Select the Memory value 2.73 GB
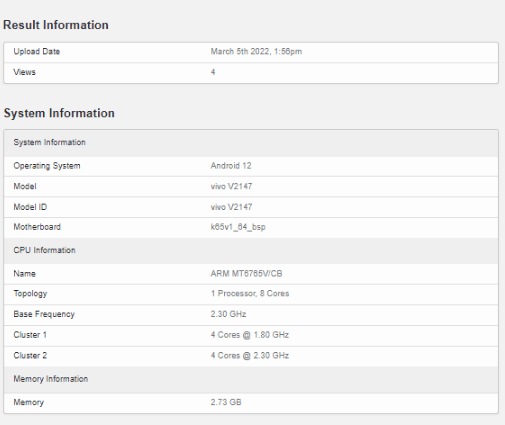 coord(226,402)
